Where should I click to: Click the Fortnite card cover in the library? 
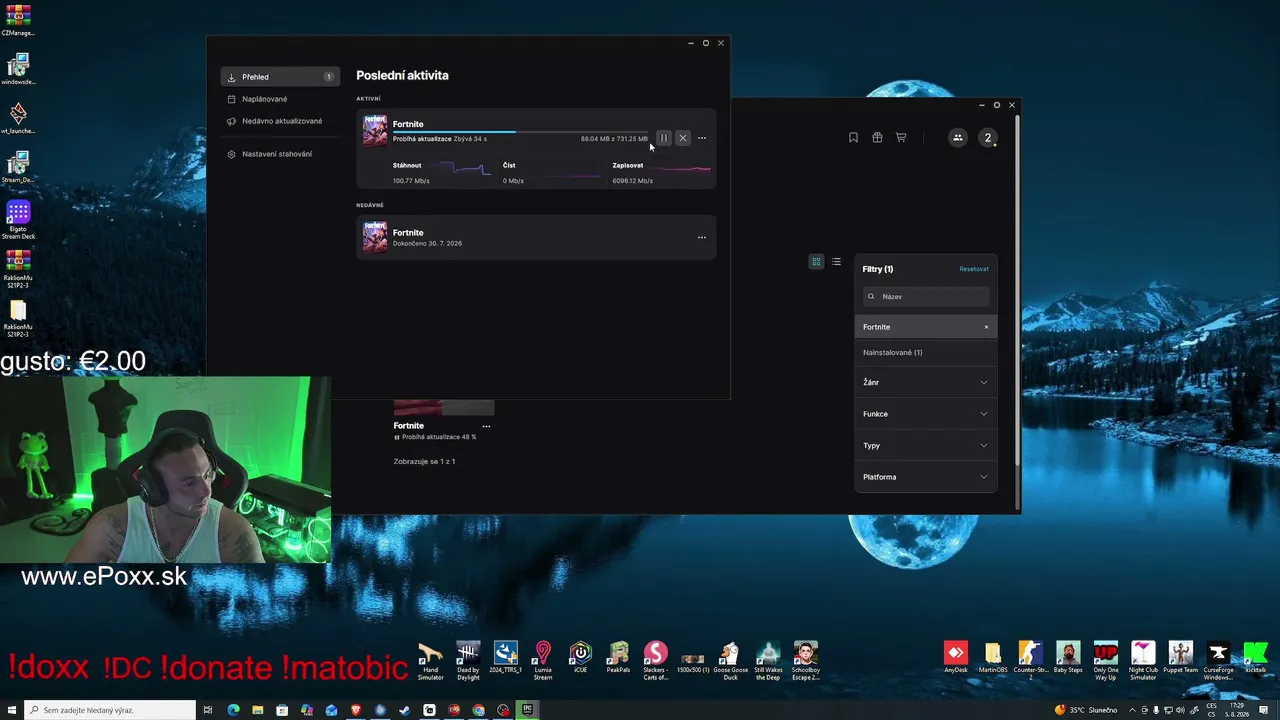pyautogui.click(x=444, y=407)
